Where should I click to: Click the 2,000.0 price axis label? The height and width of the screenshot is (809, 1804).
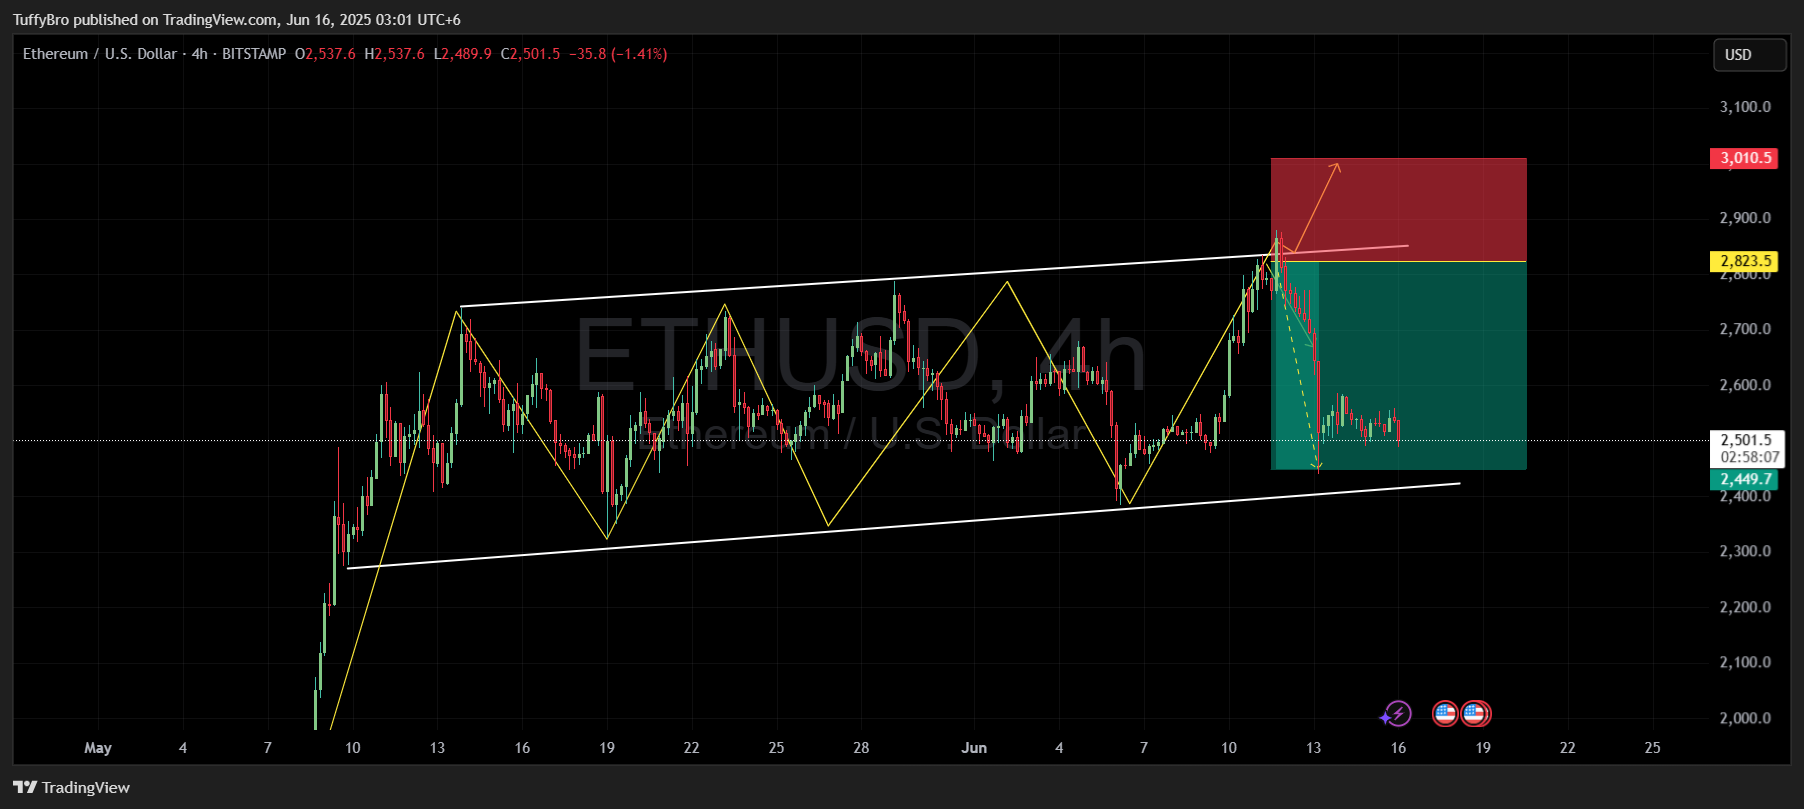tap(1745, 718)
